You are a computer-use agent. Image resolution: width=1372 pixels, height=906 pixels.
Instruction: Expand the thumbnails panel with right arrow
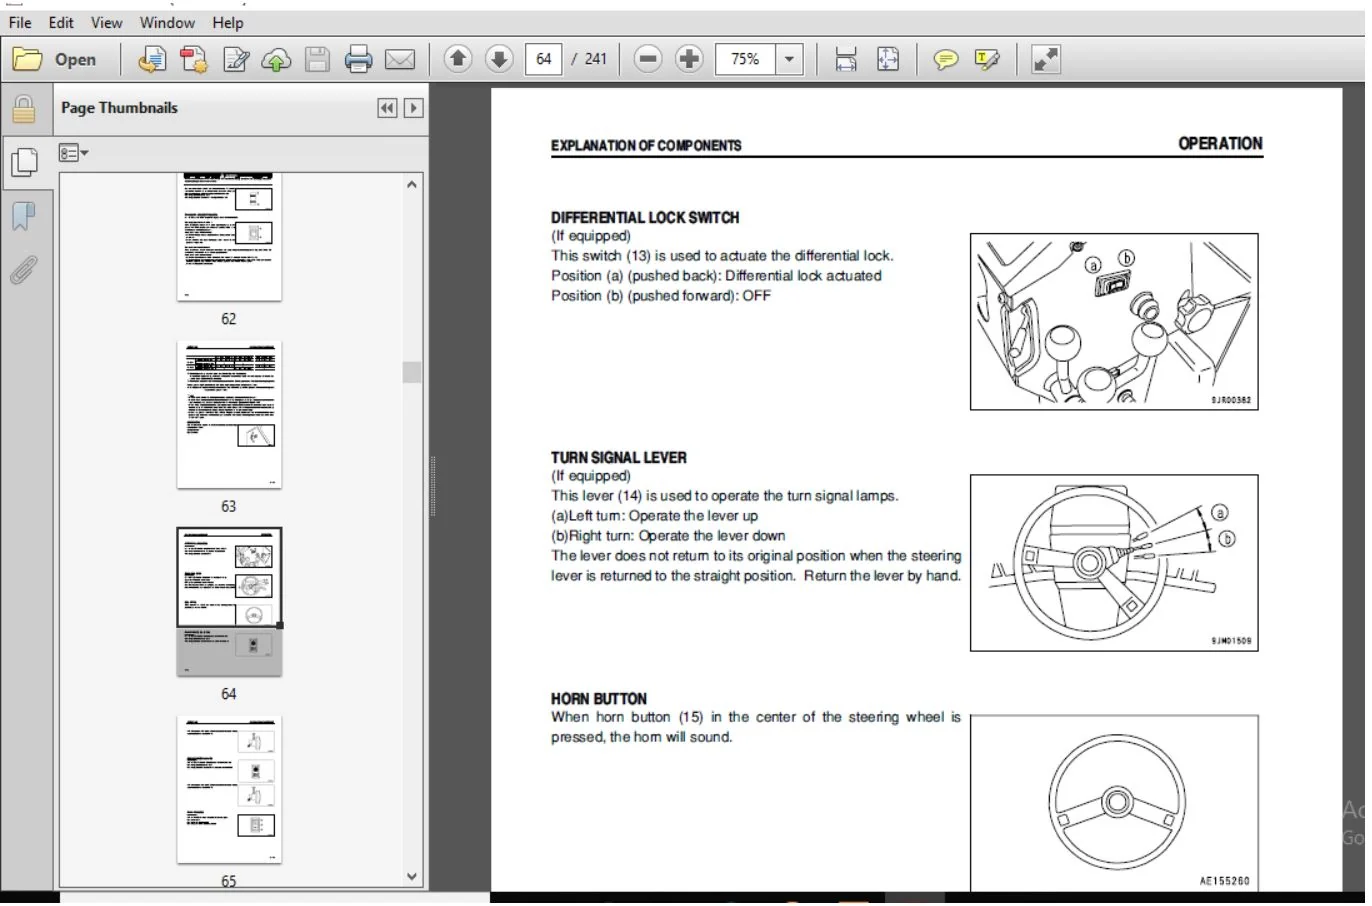pyautogui.click(x=413, y=108)
